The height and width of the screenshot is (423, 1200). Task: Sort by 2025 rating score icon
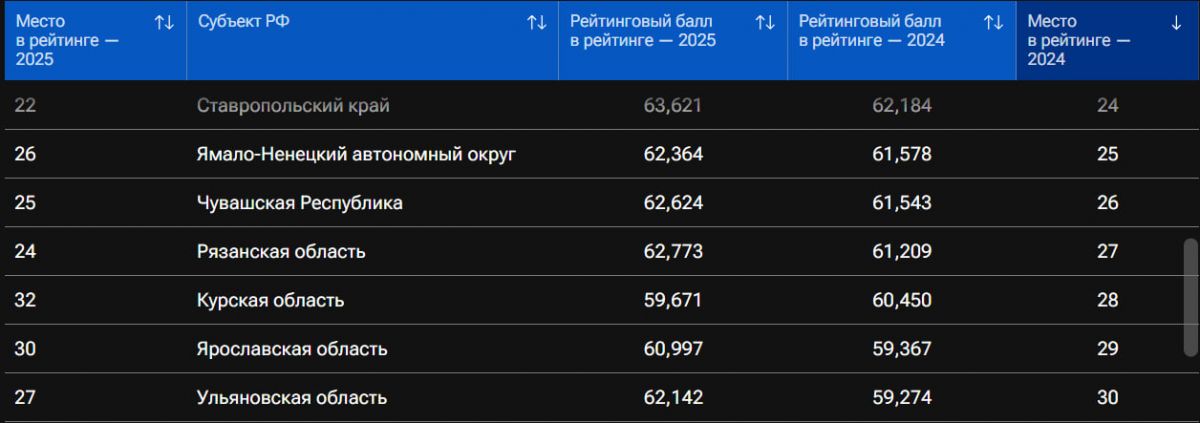tap(765, 22)
